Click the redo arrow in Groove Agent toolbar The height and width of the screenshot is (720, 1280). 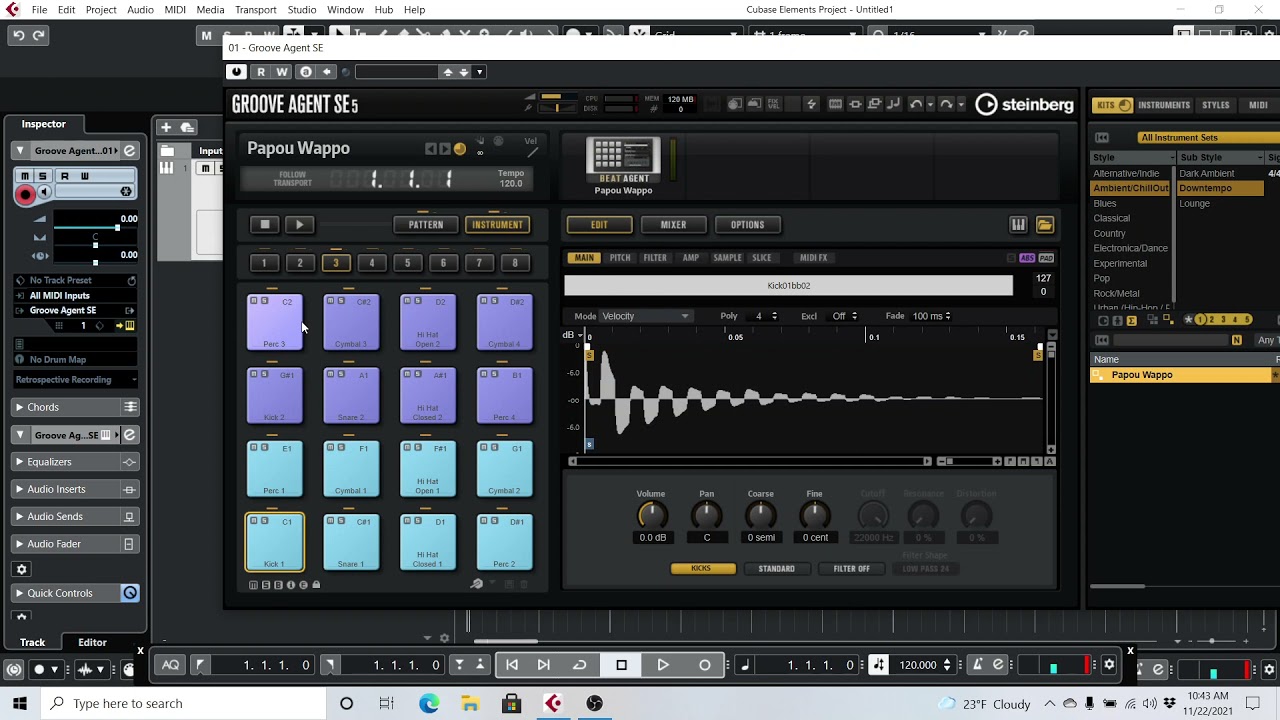pyautogui.click(x=946, y=104)
